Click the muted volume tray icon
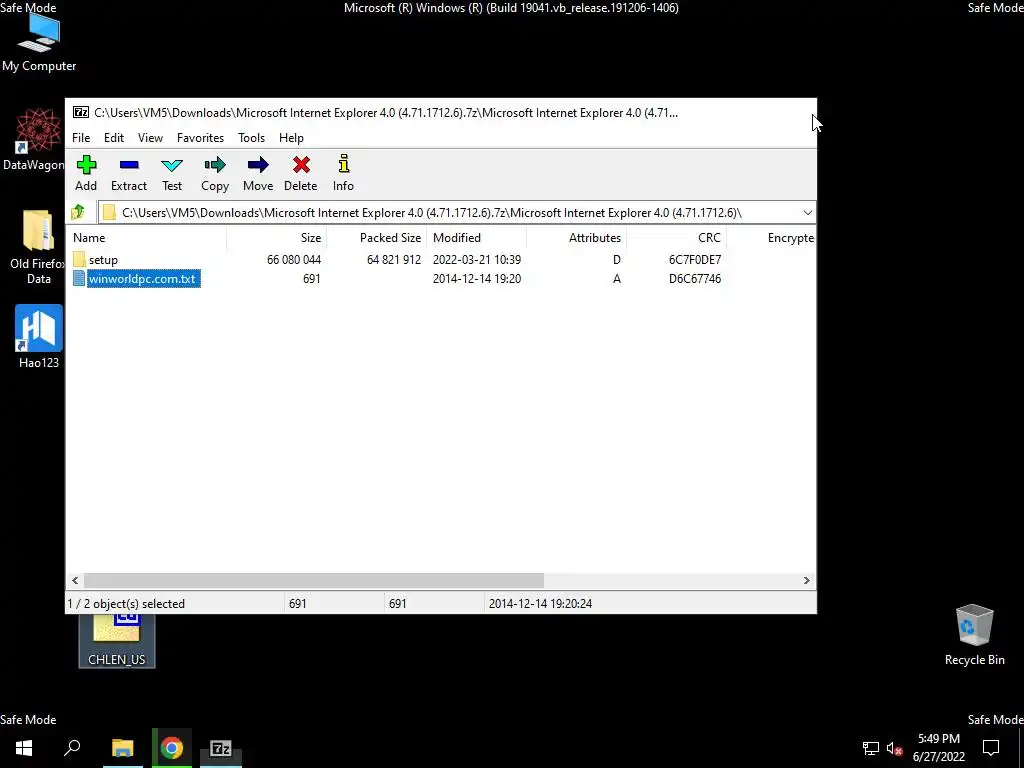Viewport: 1024px width, 768px height. click(x=895, y=748)
